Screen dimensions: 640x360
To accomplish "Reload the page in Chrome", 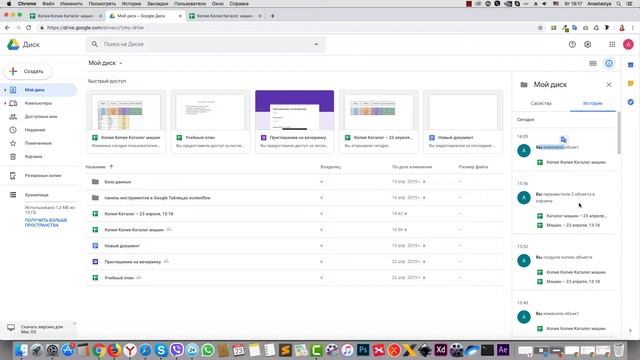I will [29, 28].
